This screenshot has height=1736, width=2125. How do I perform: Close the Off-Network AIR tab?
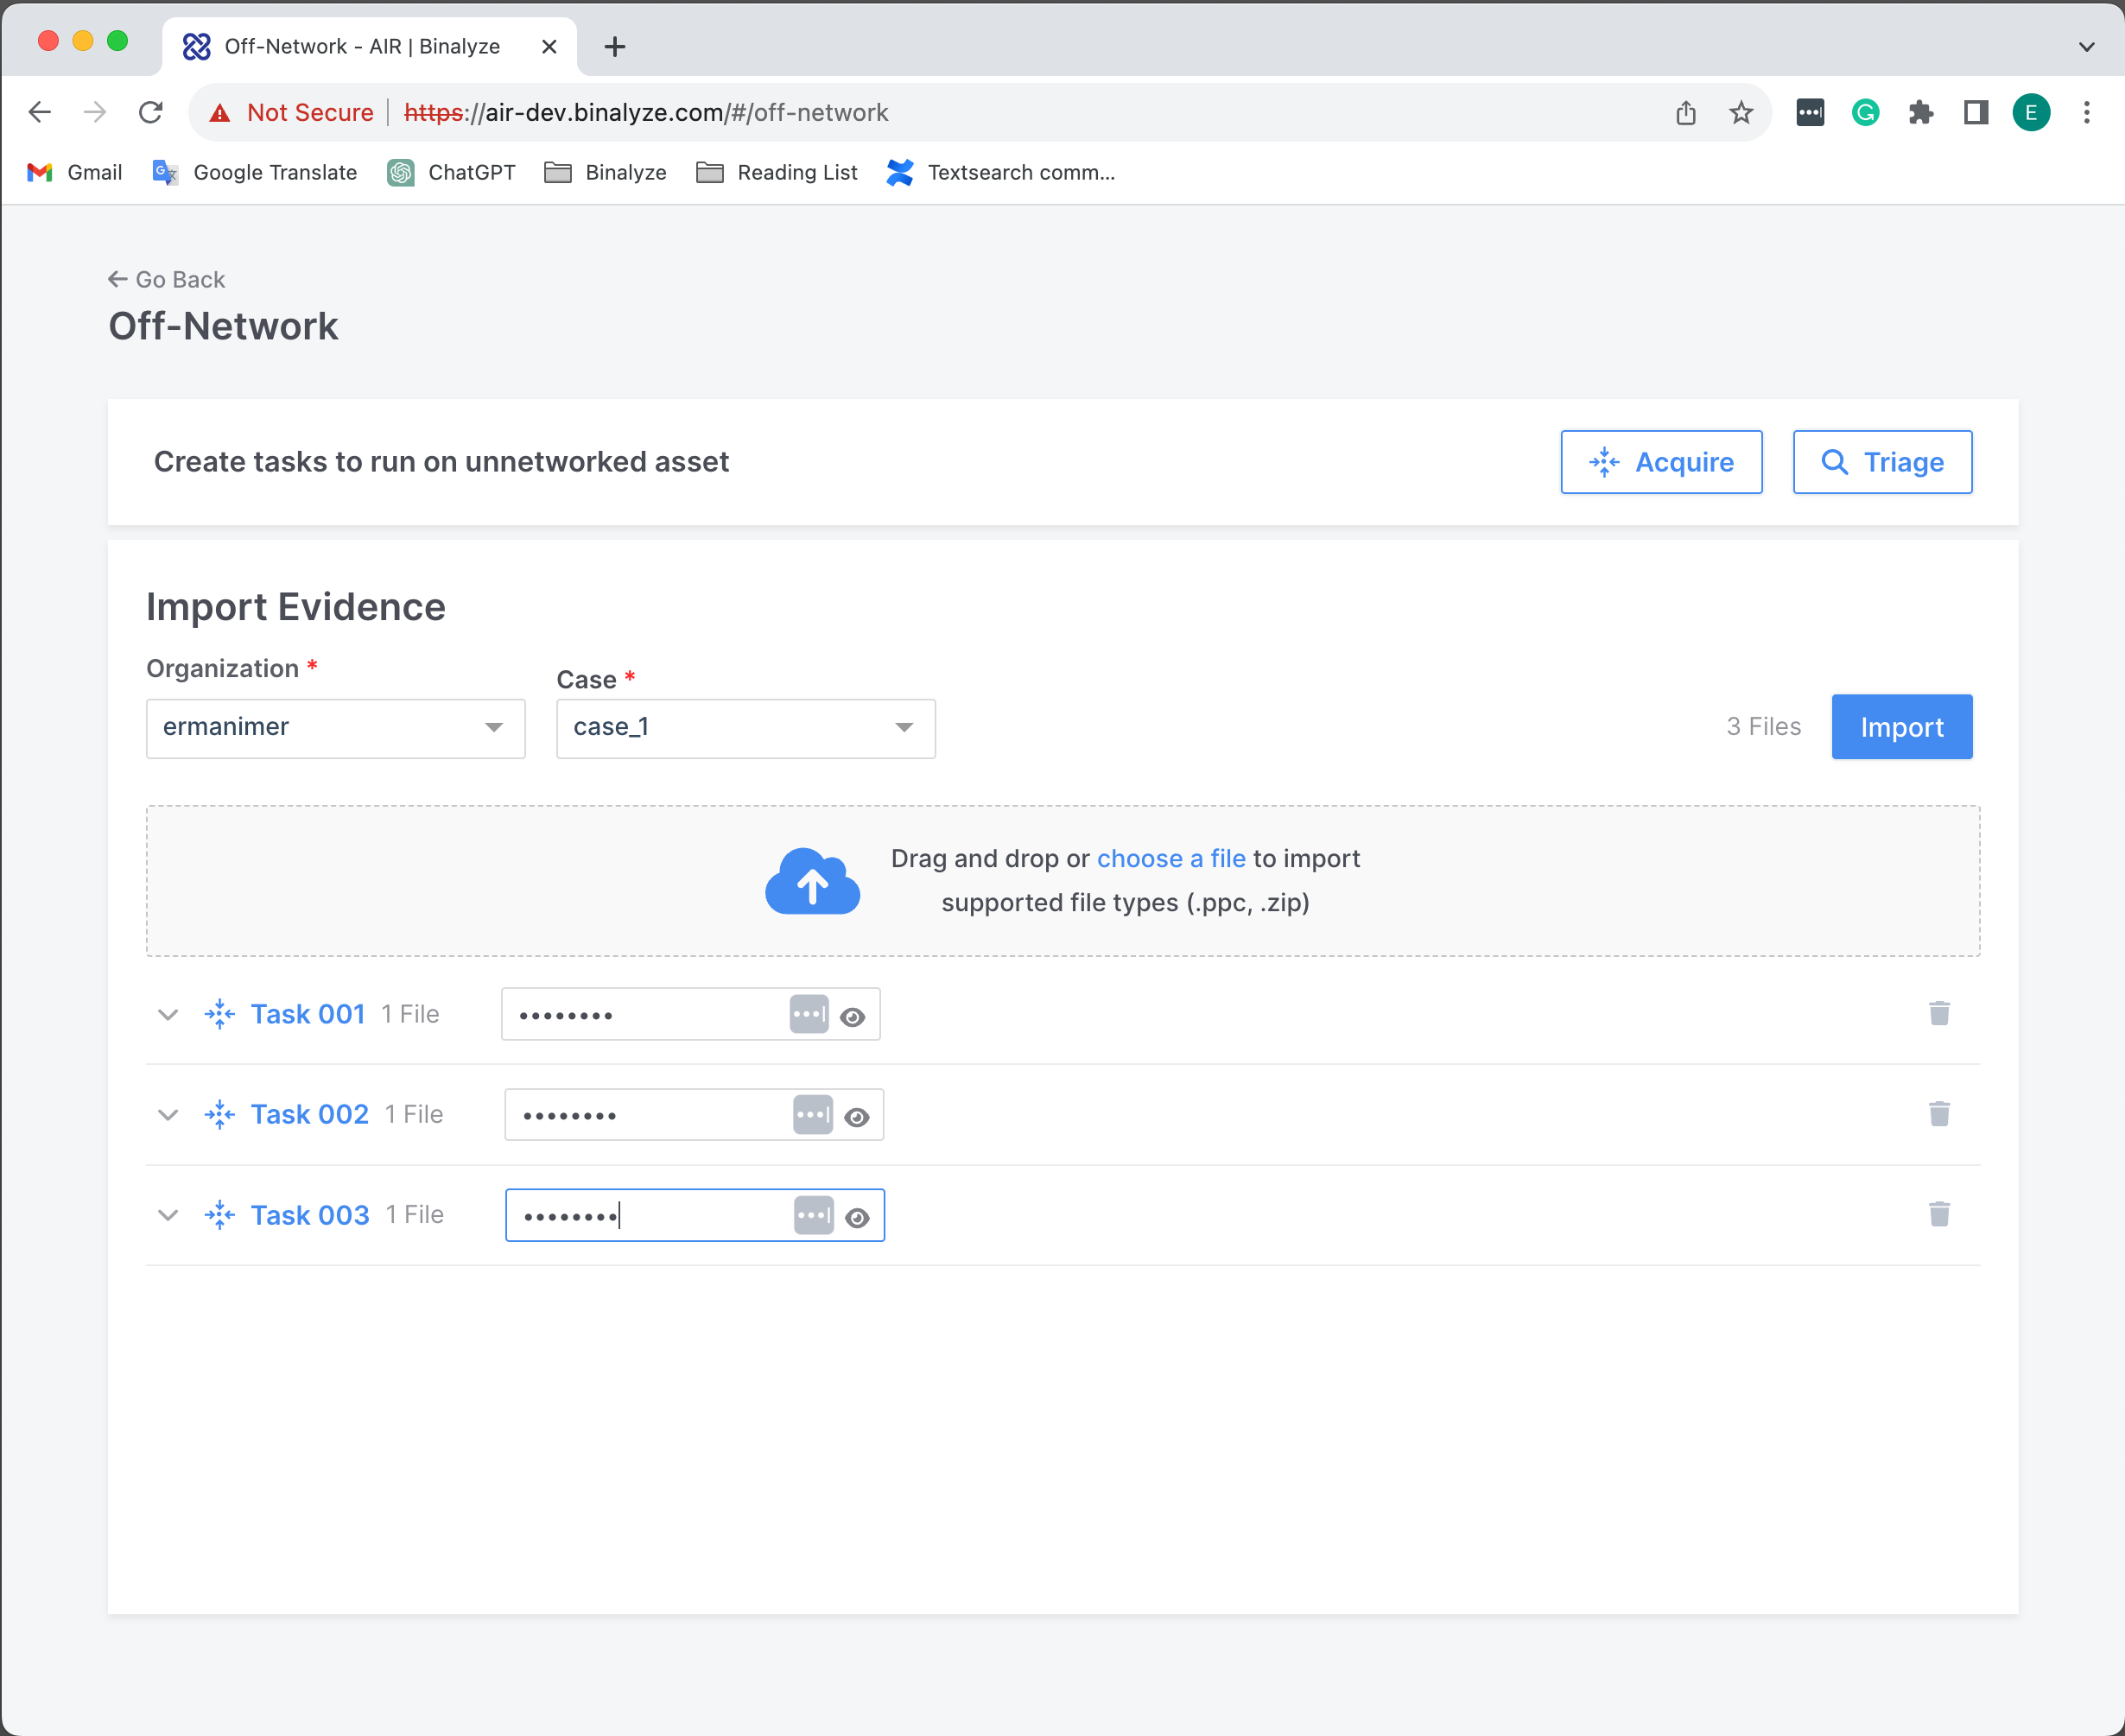549,46
